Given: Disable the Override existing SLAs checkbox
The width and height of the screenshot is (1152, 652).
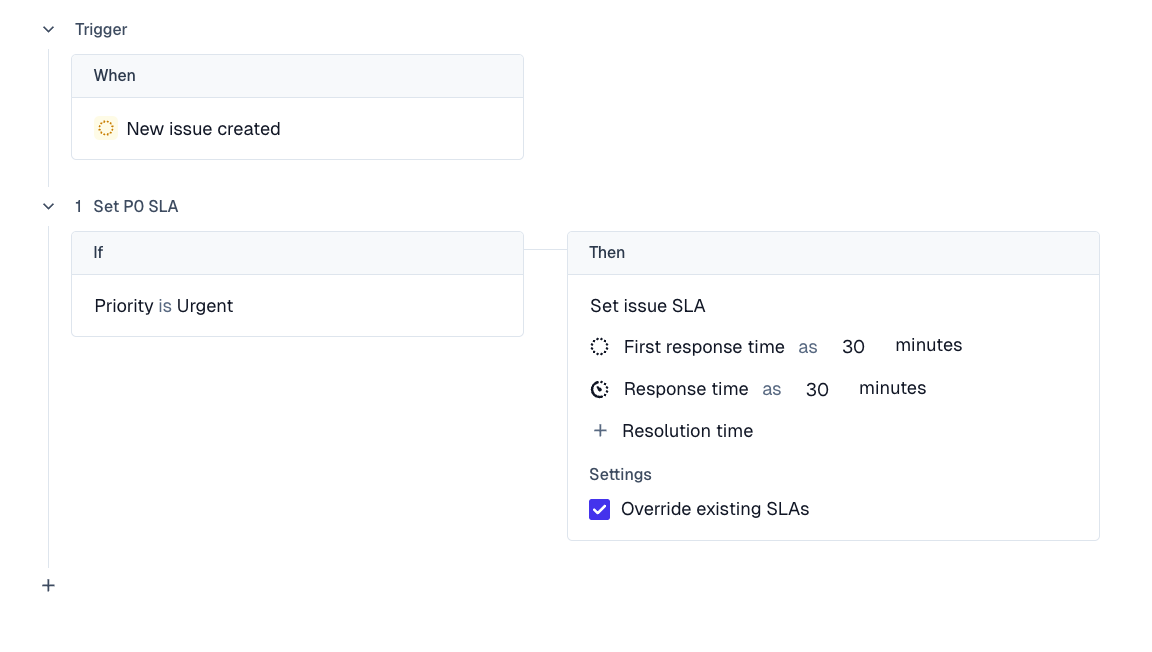Looking at the screenshot, I should [600, 510].
